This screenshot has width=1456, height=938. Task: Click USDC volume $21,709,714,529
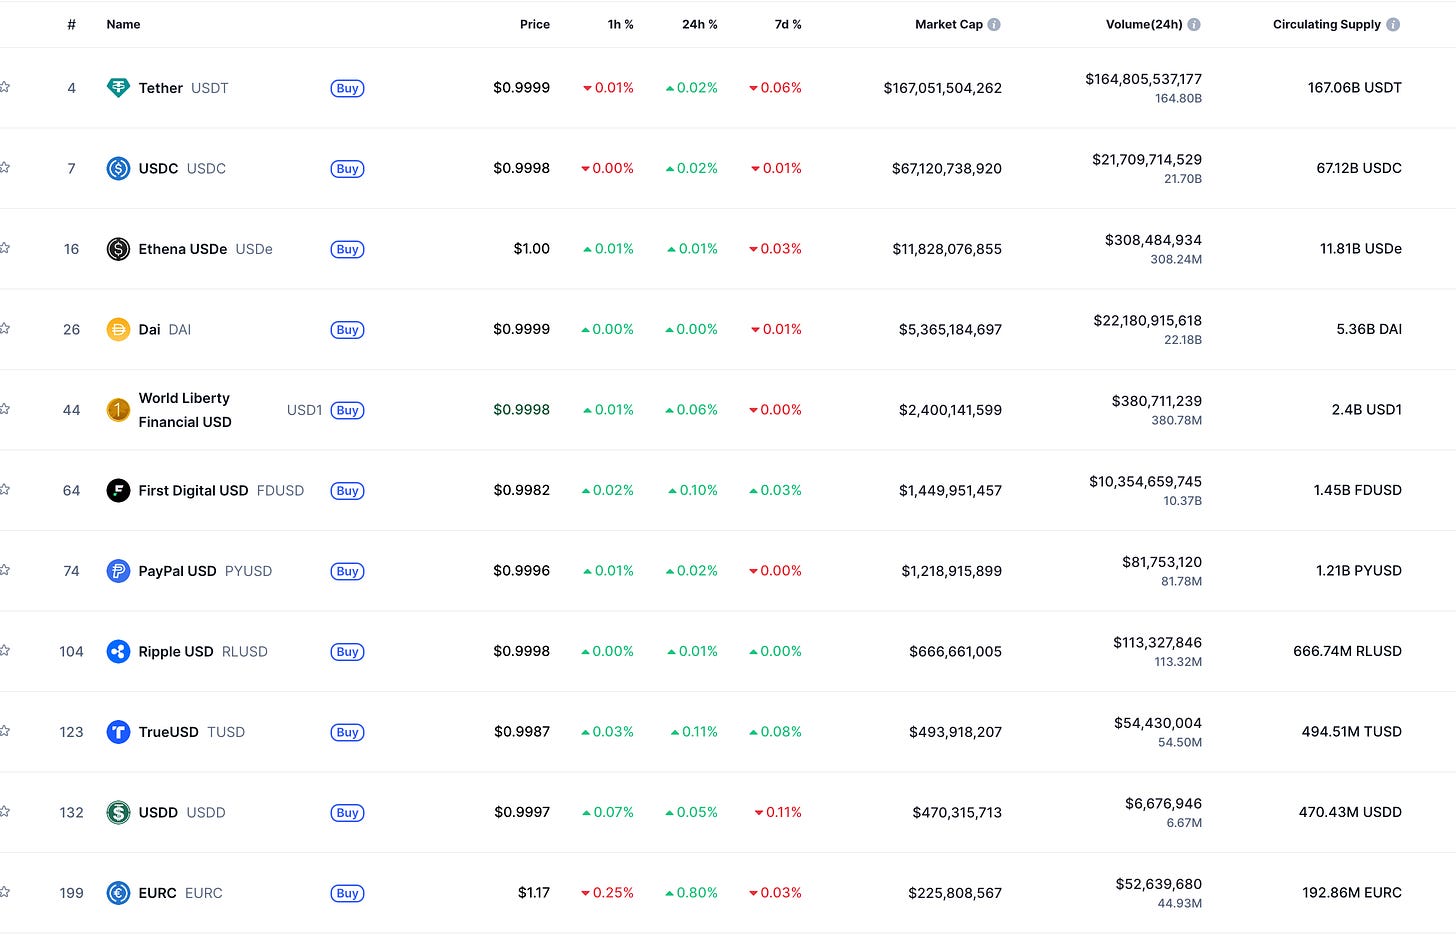pos(1147,160)
